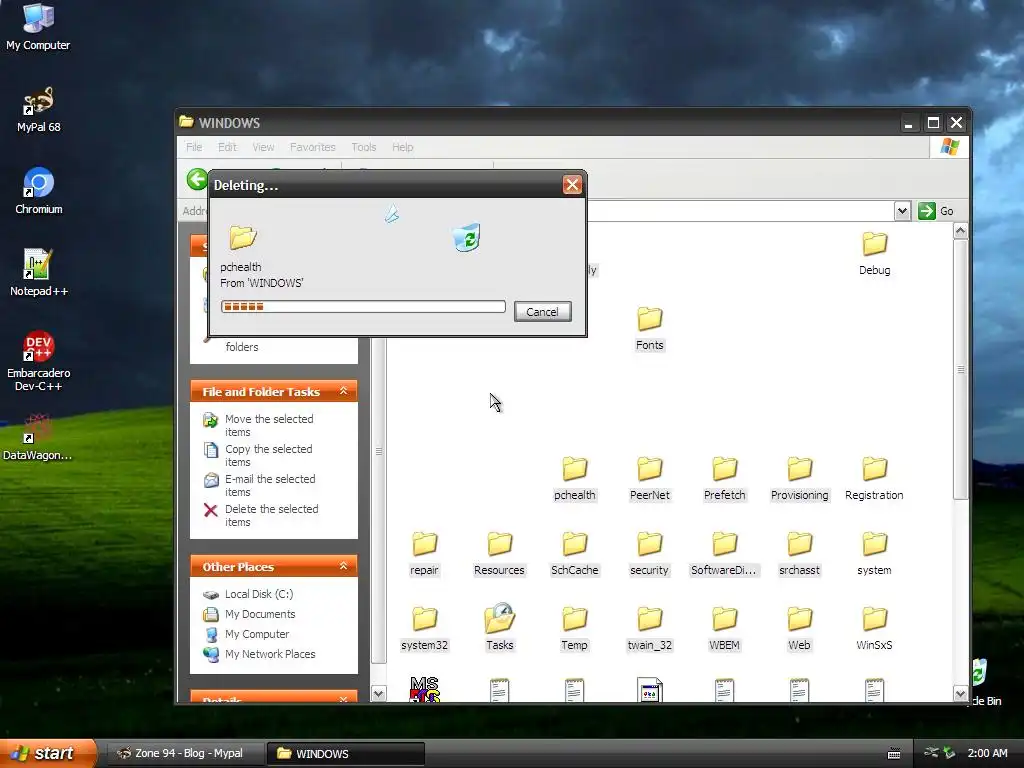
Task: Open the File menu
Action: click(x=194, y=147)
